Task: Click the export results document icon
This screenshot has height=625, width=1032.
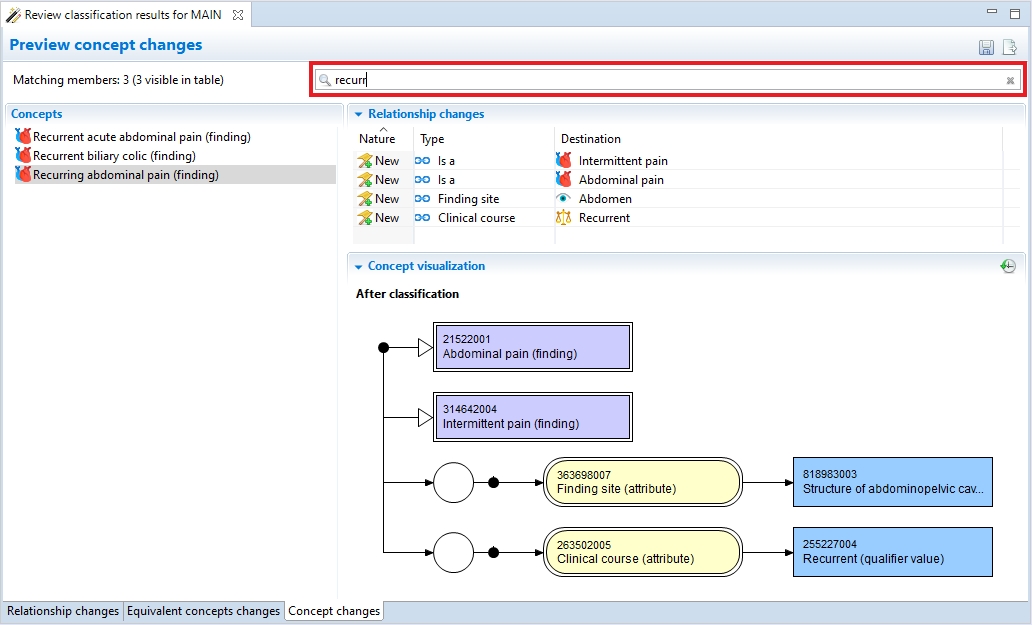Action: [1010, 48]
